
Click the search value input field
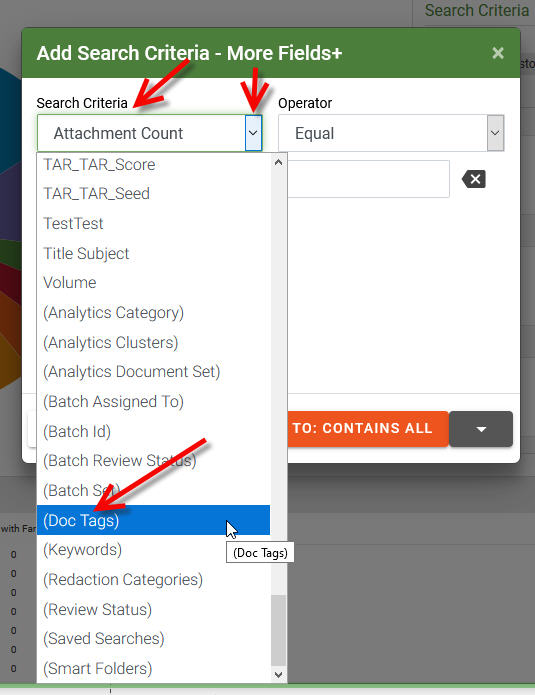tap(368, 179)
